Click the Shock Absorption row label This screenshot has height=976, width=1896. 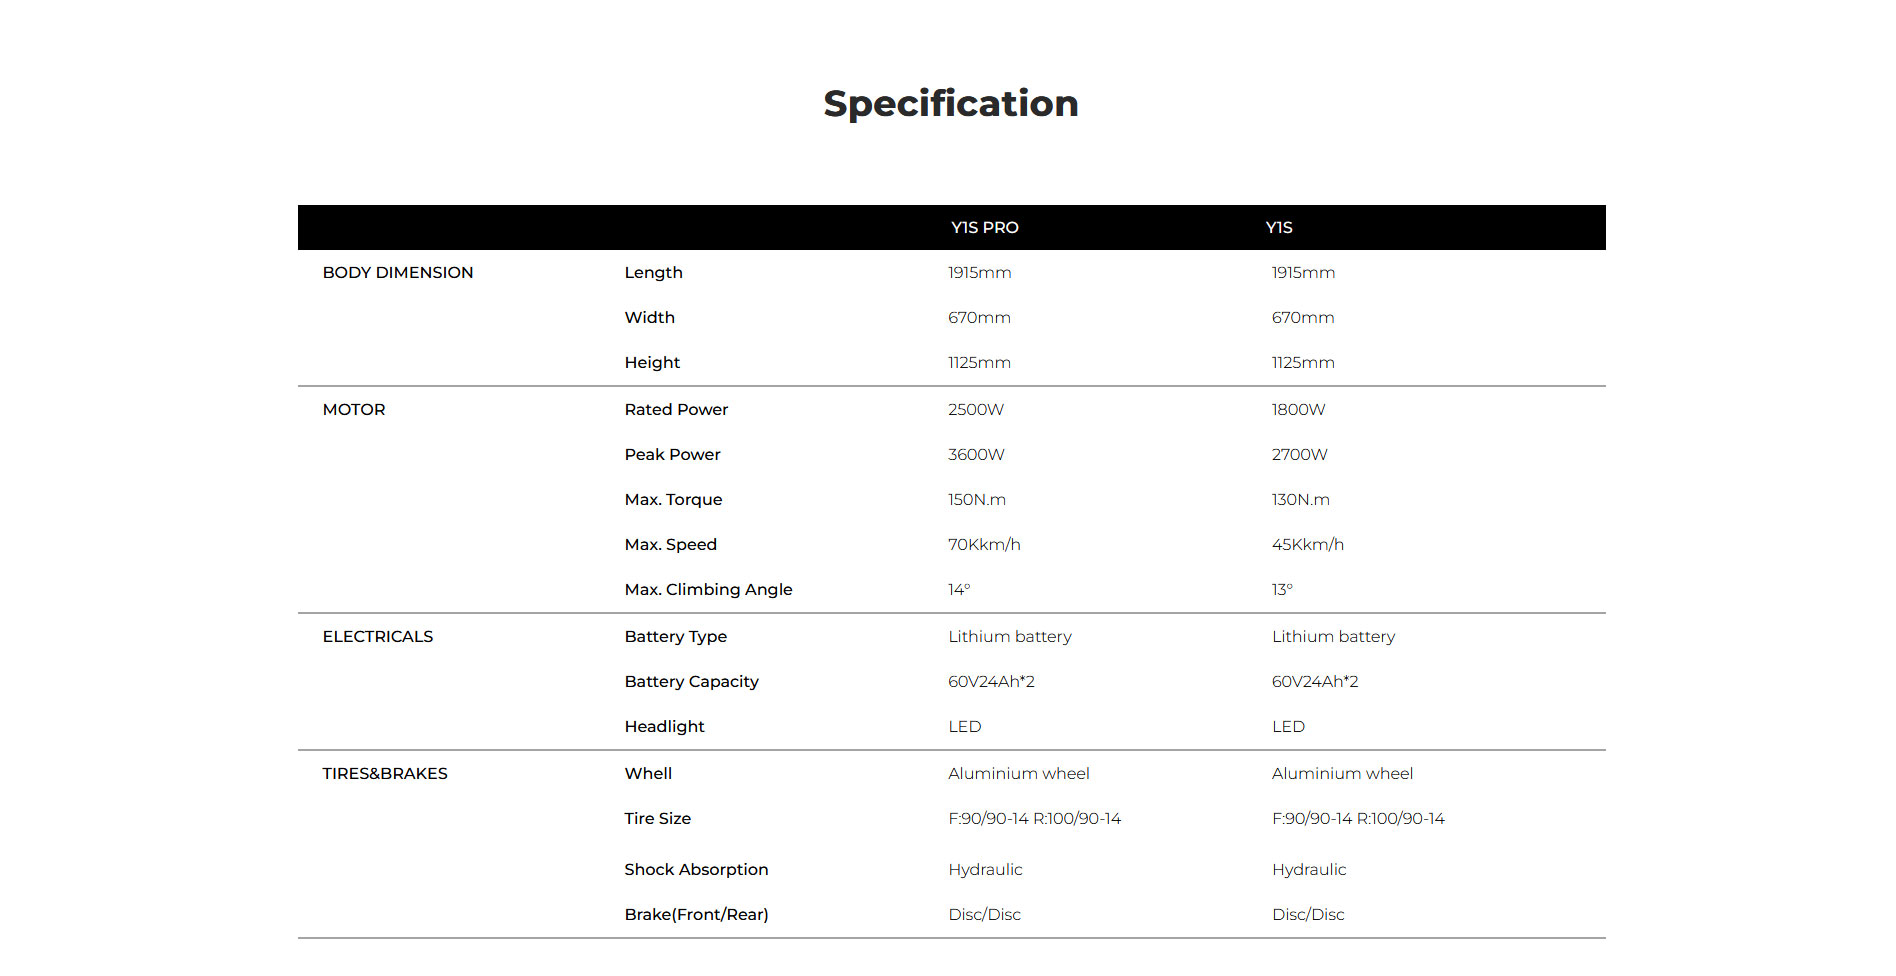[696, 870]
